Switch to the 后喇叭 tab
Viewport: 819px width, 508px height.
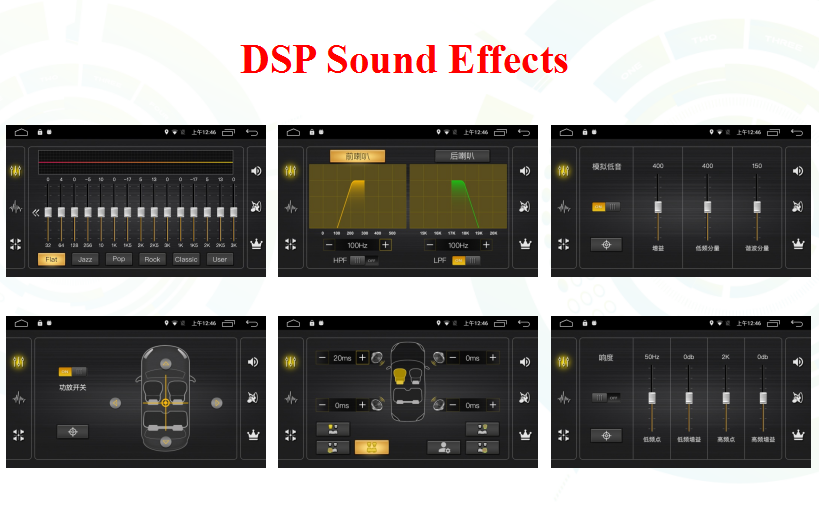point(462,156)
